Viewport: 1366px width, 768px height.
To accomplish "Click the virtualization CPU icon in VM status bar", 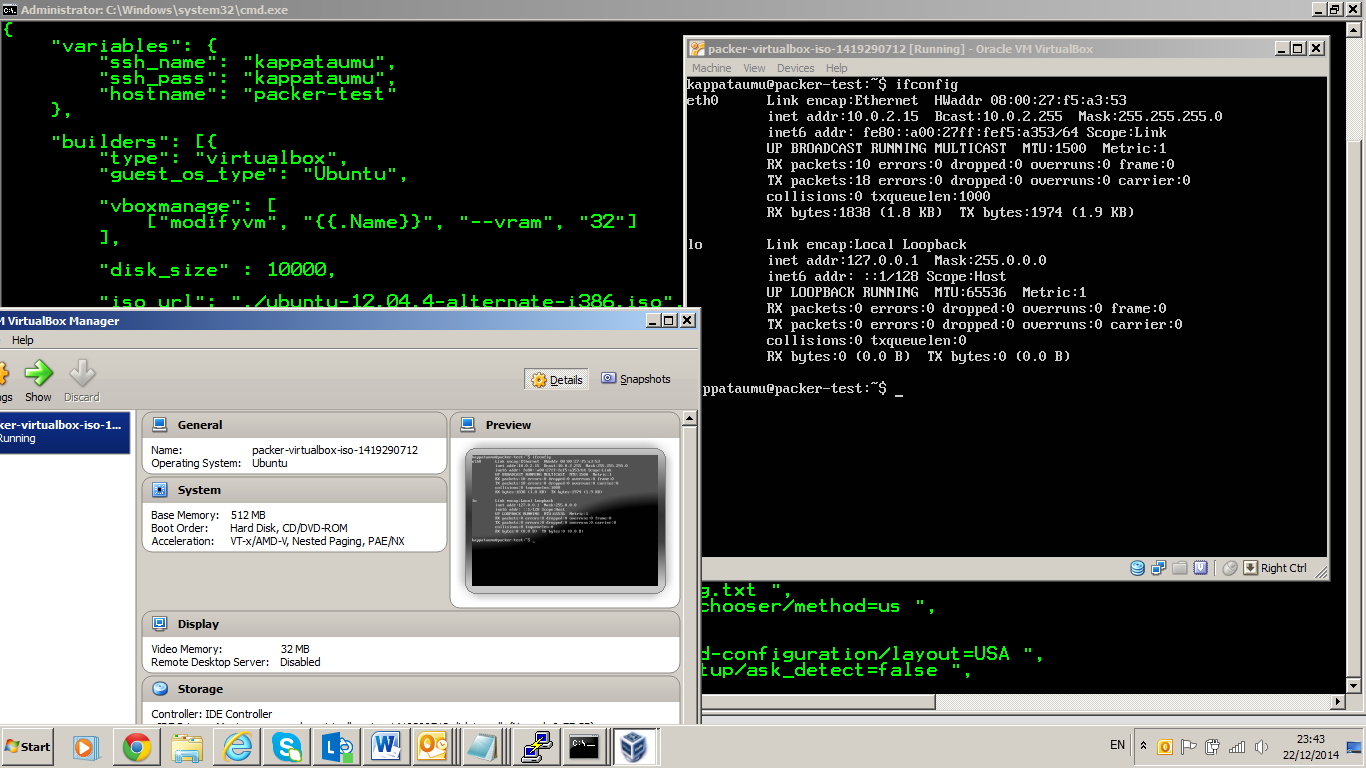I will pos(1201,568).
